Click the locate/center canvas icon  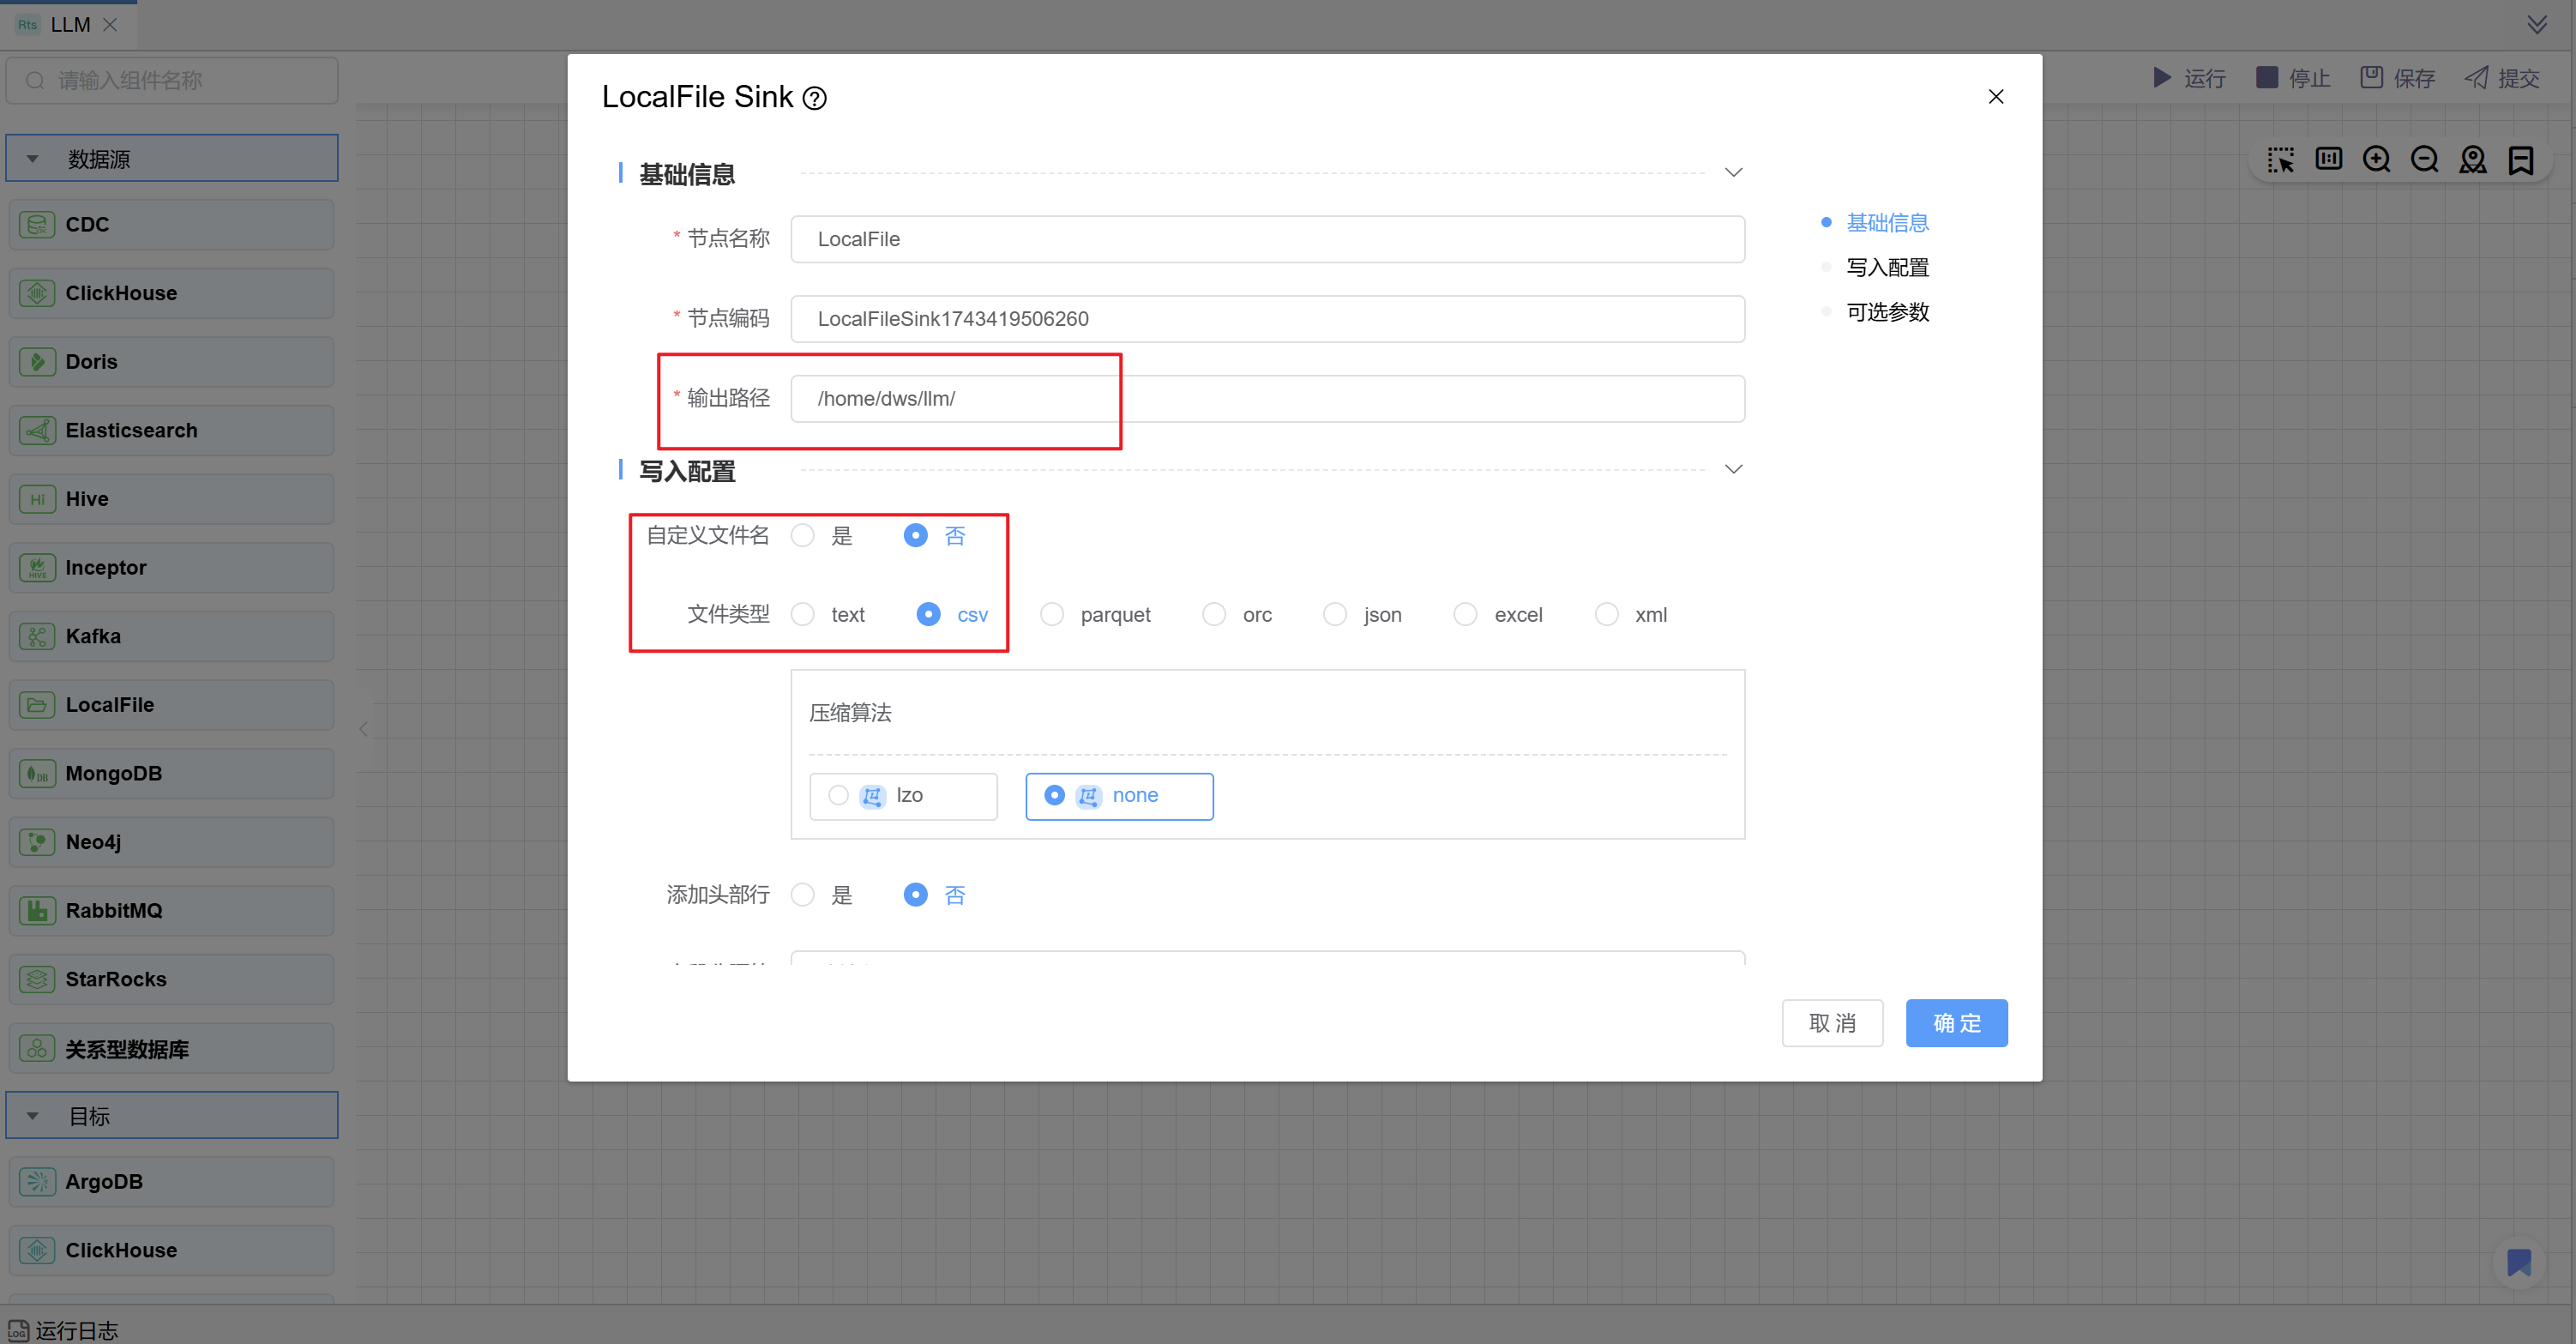coord(2473,159)
